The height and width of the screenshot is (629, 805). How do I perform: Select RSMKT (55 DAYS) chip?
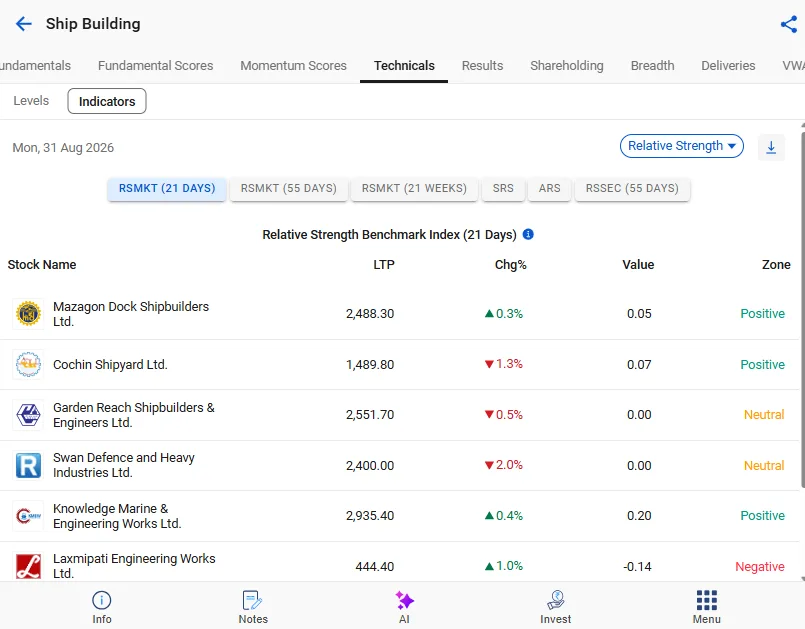click(289, 188)
